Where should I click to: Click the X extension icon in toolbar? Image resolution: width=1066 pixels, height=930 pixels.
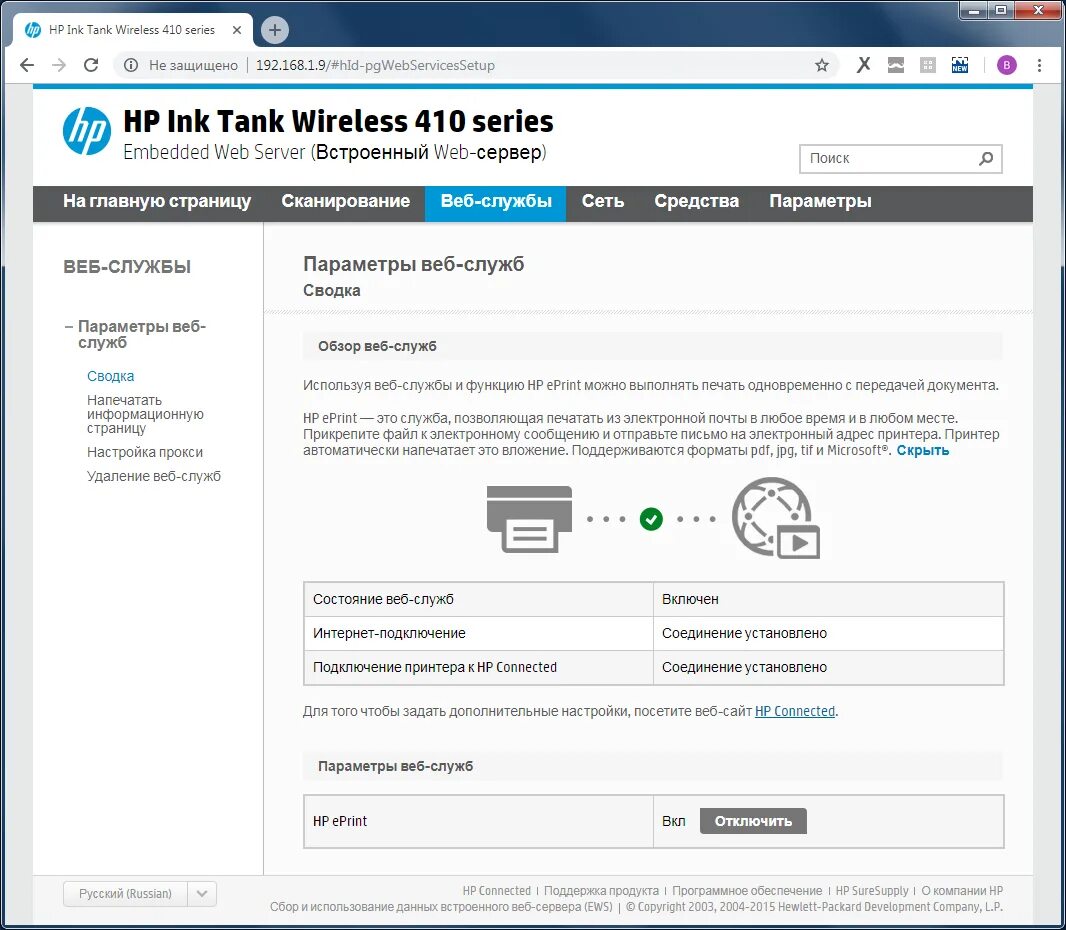point(863,65)
